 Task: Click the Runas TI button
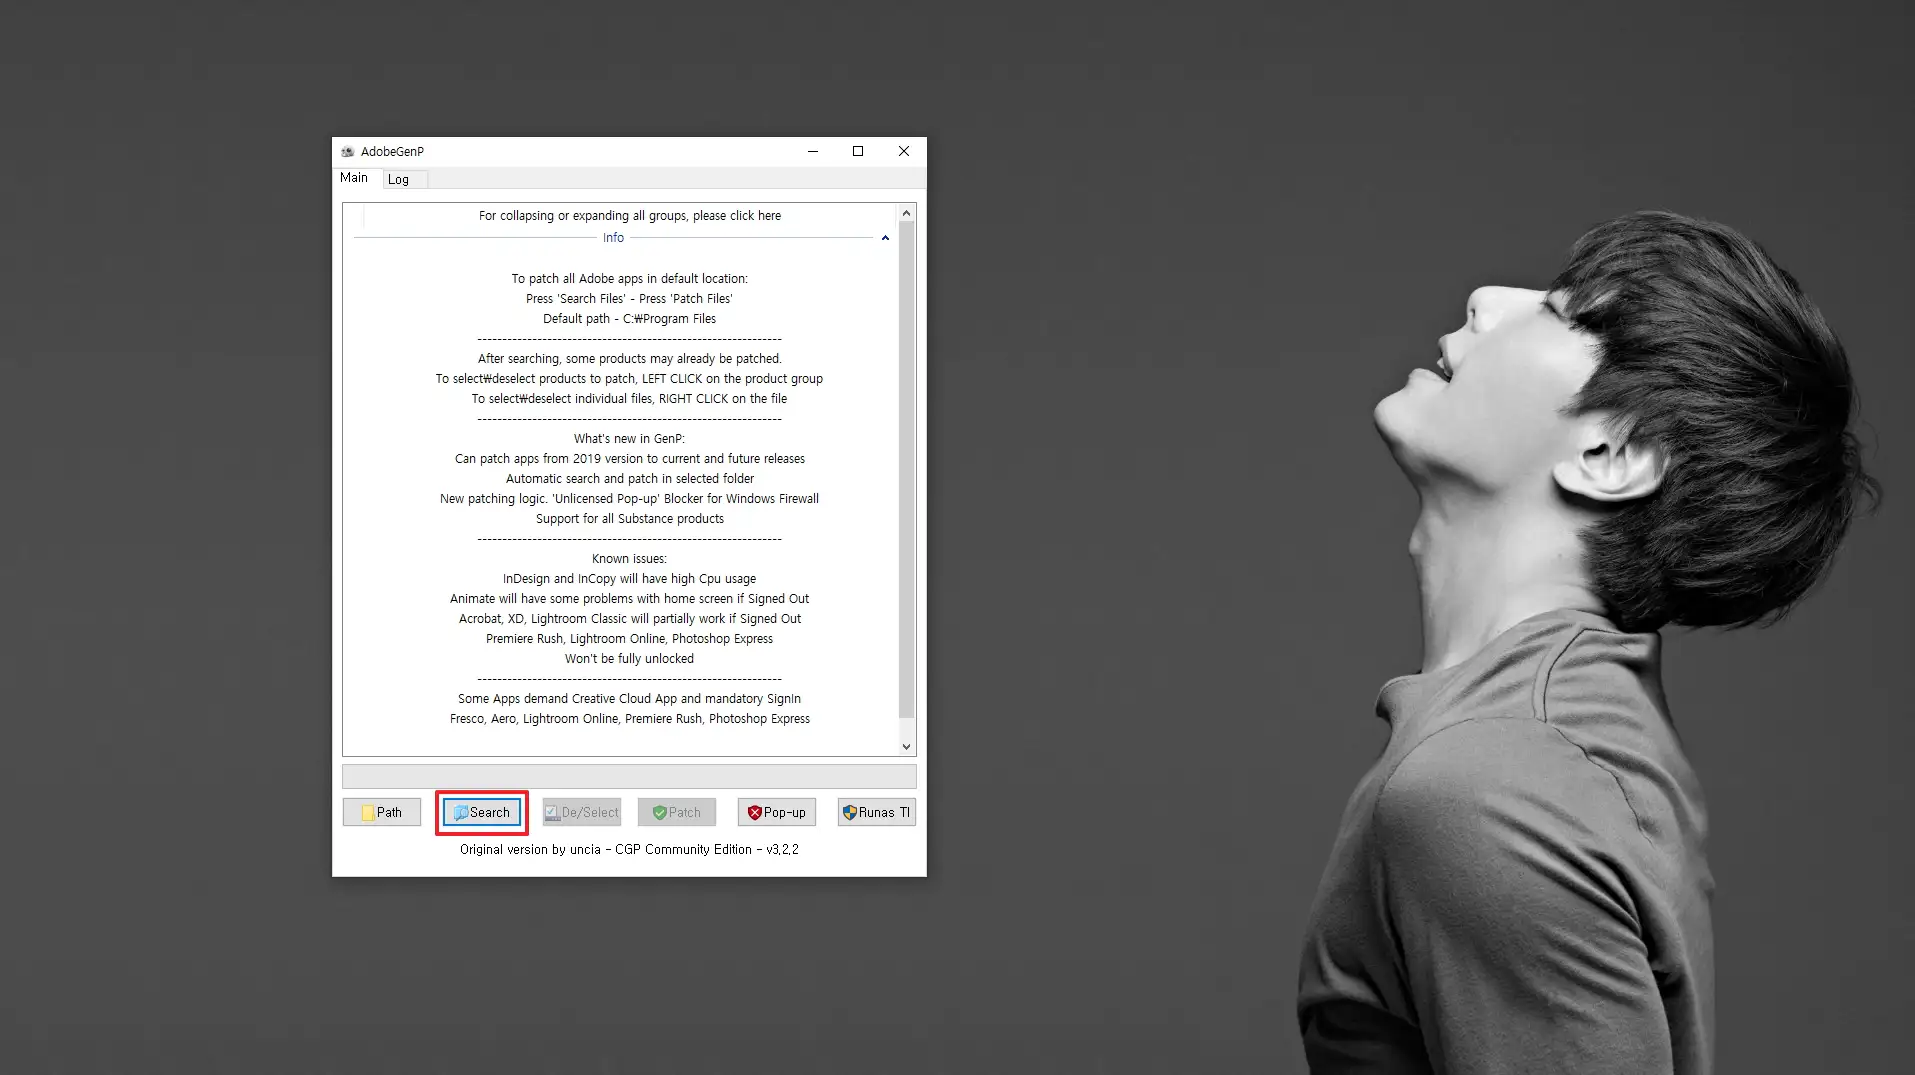pyautogui.click(x=876, y=812)
